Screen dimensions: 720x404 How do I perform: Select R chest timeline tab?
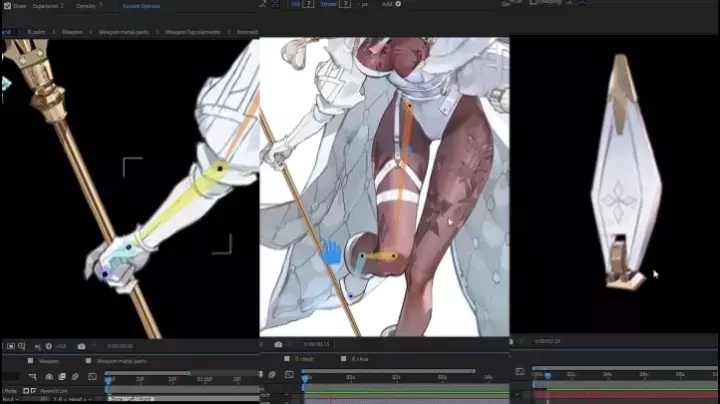coord(304,359)
